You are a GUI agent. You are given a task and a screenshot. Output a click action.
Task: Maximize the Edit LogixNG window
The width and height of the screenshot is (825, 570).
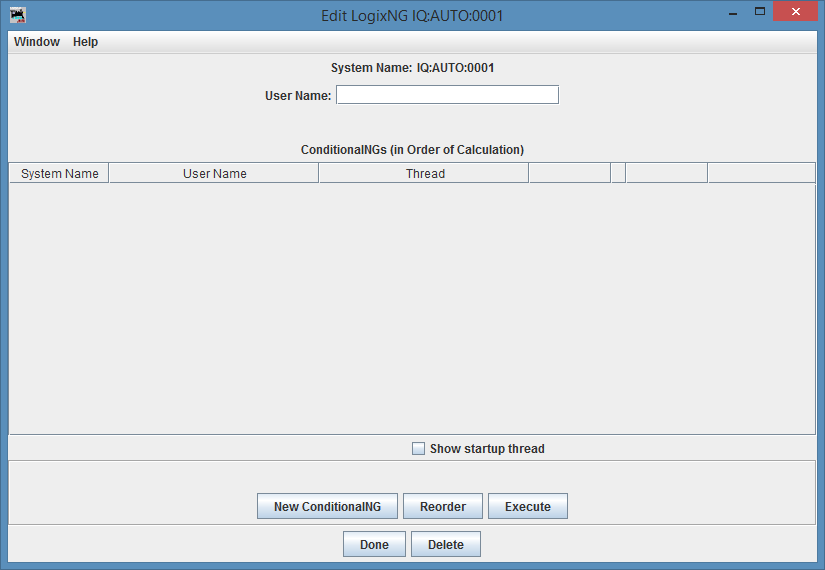click(x=760, y=12)
